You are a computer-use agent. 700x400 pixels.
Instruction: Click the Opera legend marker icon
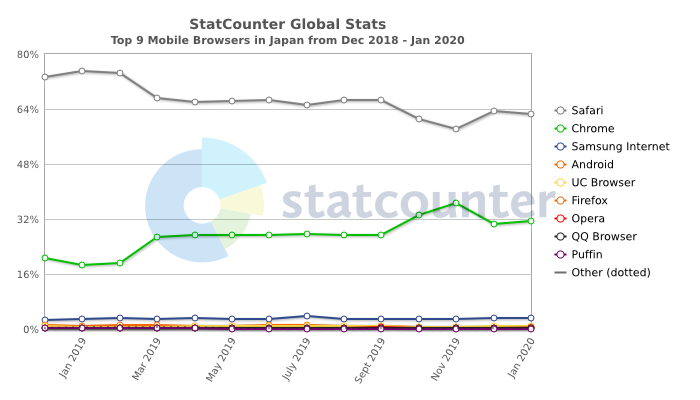tap(560, 218)
